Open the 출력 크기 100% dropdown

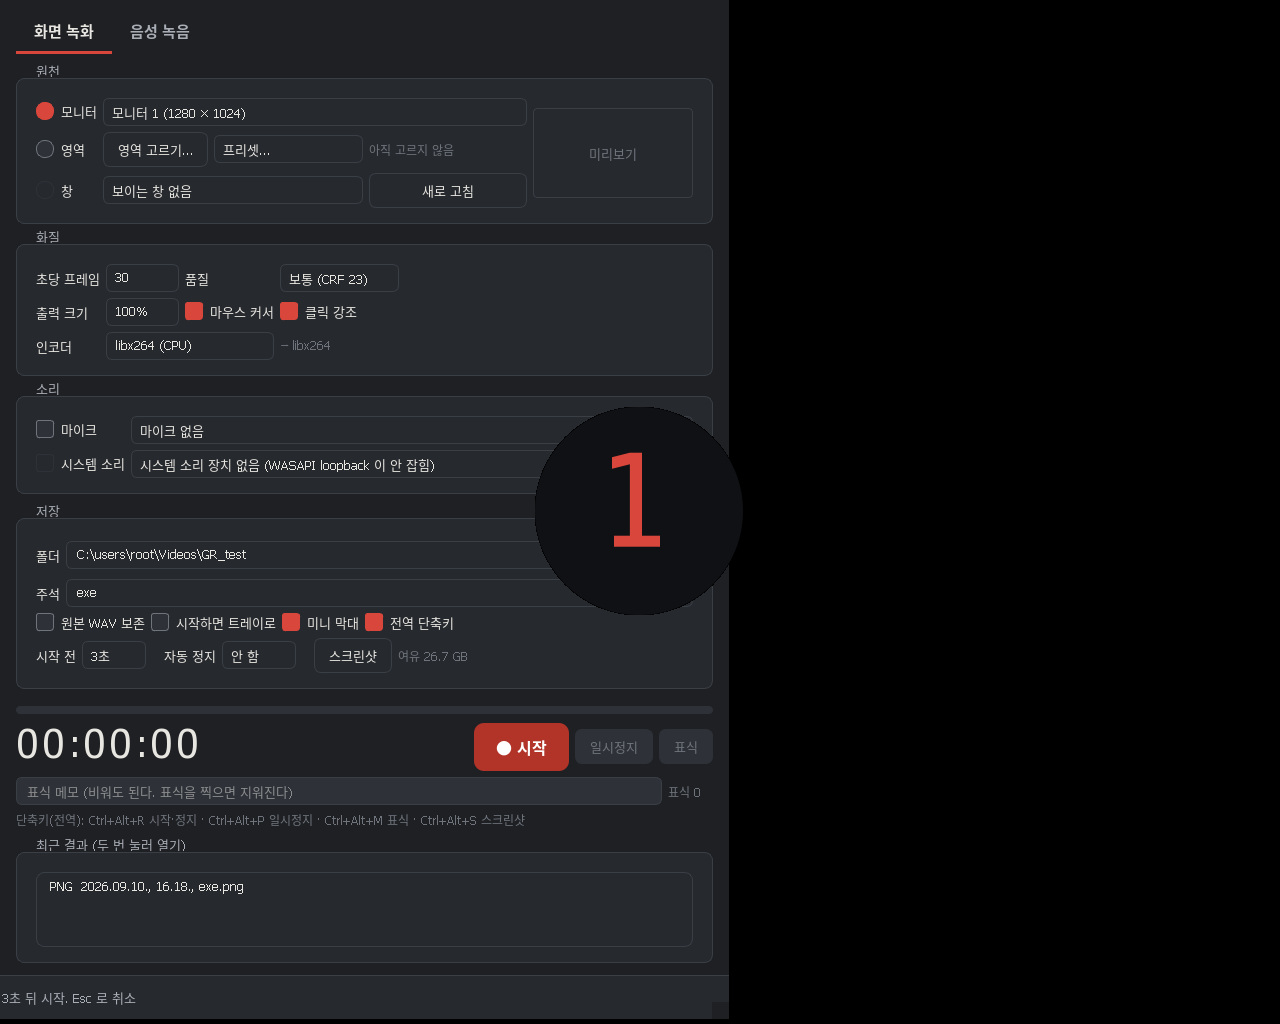(x=142, y=312)
